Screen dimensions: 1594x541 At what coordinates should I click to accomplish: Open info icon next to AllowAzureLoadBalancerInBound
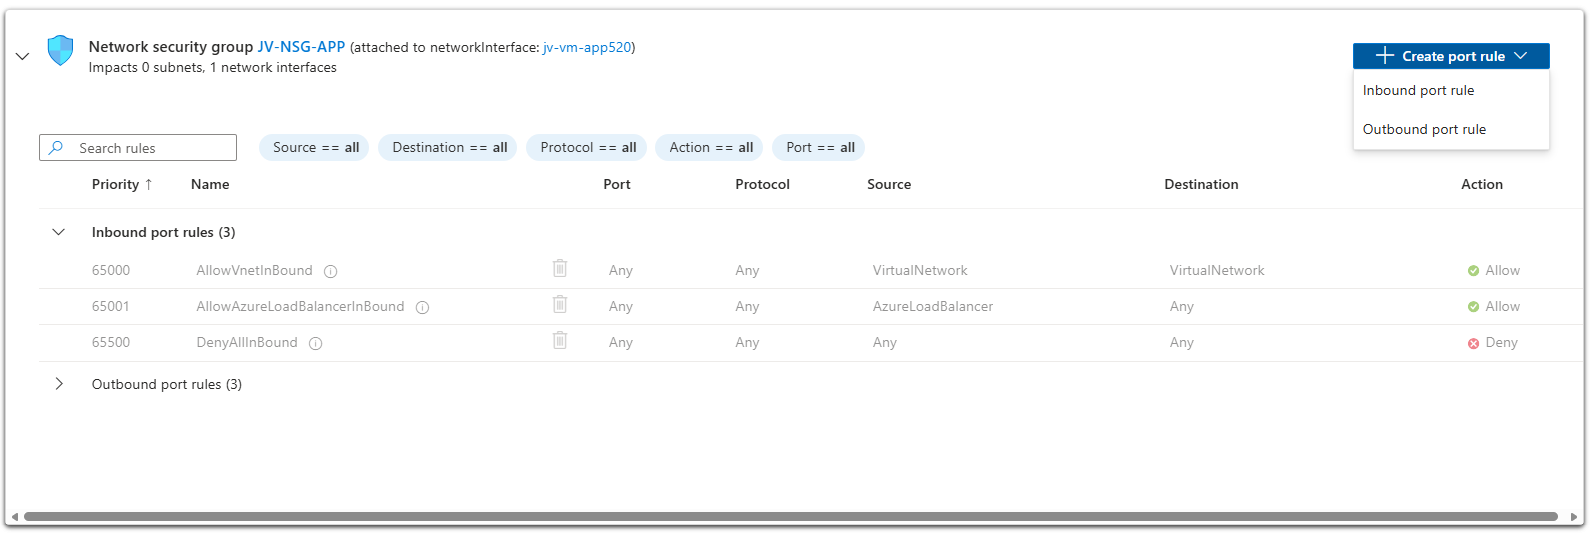click(x=423, y=307)
